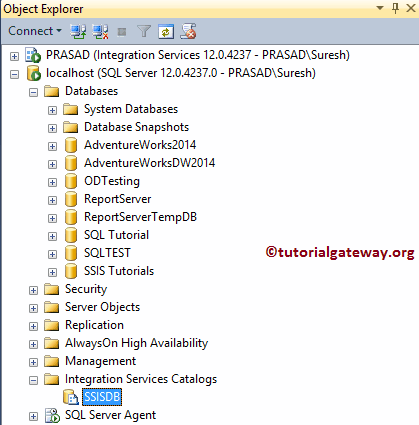Image resolution: width=419 pixels, height=425 pixels.
Task: Click the Security folder icon
Action: click(x=52, y=289)
